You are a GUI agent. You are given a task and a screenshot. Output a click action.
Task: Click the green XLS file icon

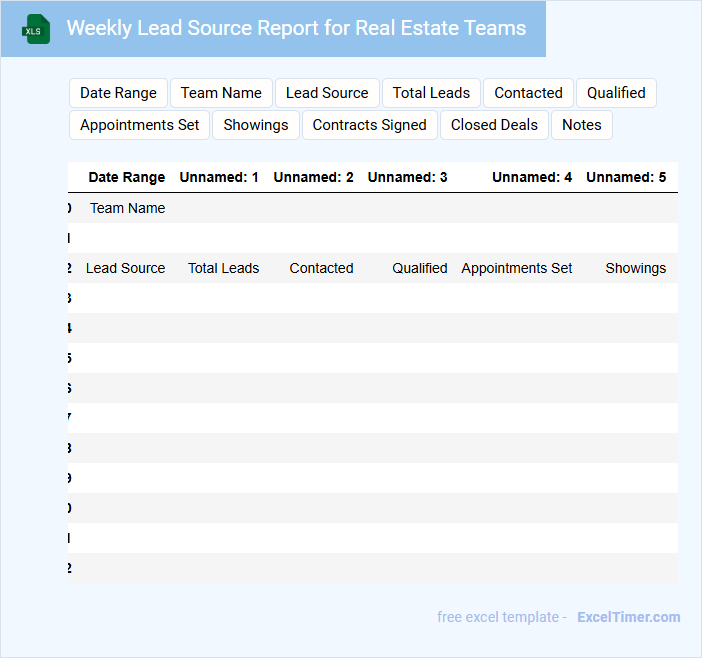tap(36, 29)
